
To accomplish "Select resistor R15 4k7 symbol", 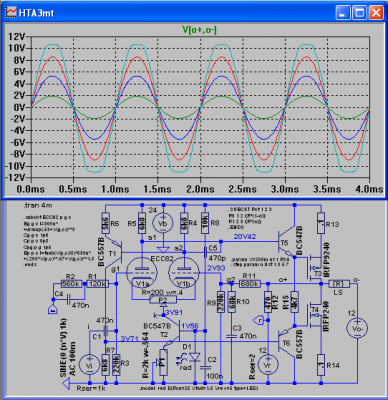I will click(x=294, y=302).
